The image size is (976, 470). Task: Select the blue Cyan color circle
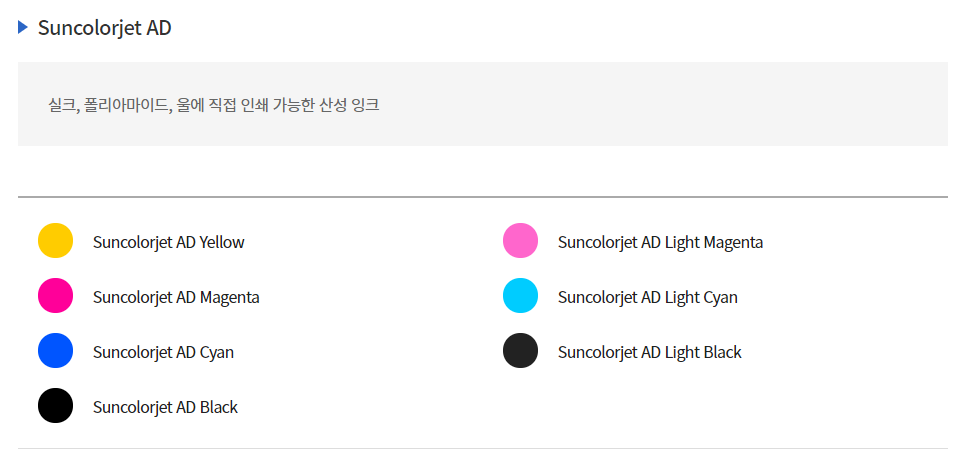point(55,350)
